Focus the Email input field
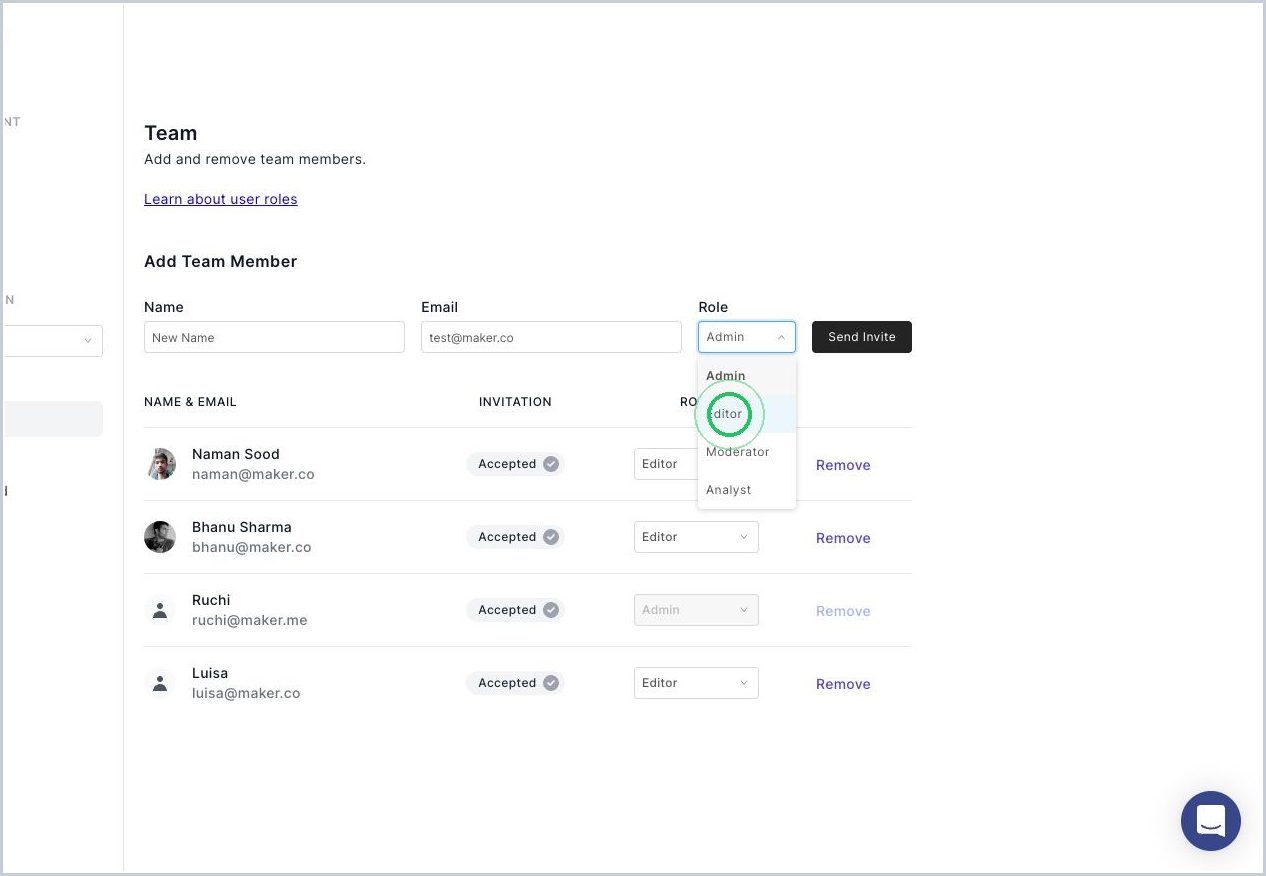The image size is (1266, 876). tap(551, 337)
